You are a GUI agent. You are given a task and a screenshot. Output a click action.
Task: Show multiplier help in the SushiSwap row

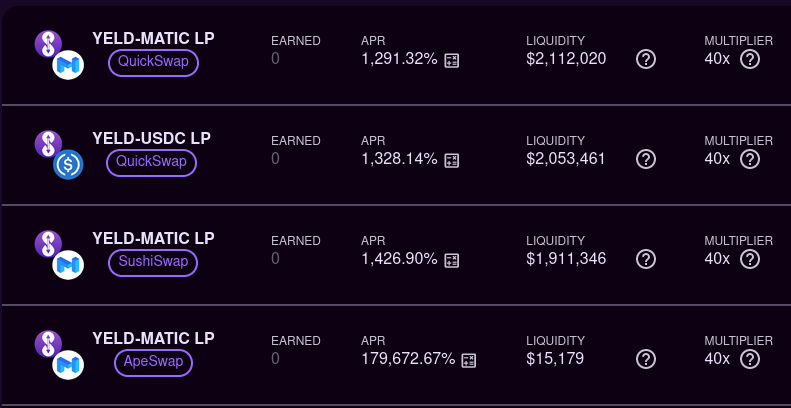750,259
